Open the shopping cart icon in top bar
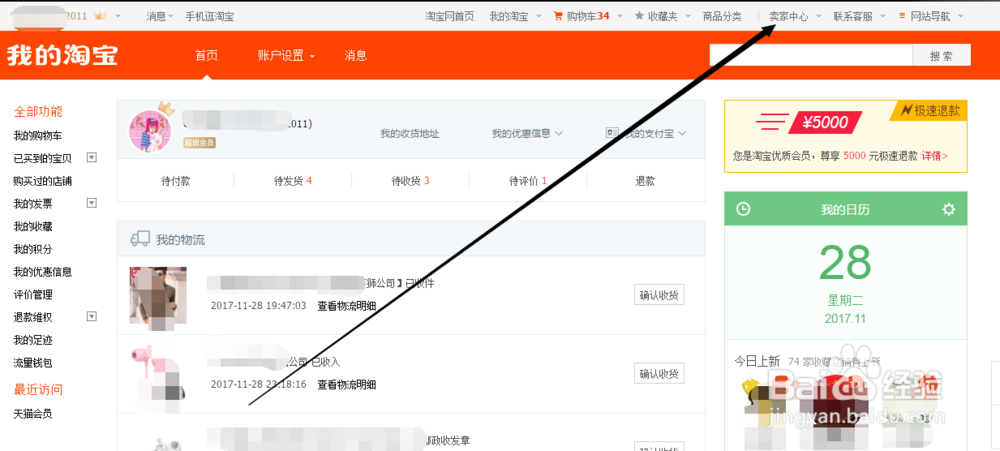 (559, 16)
